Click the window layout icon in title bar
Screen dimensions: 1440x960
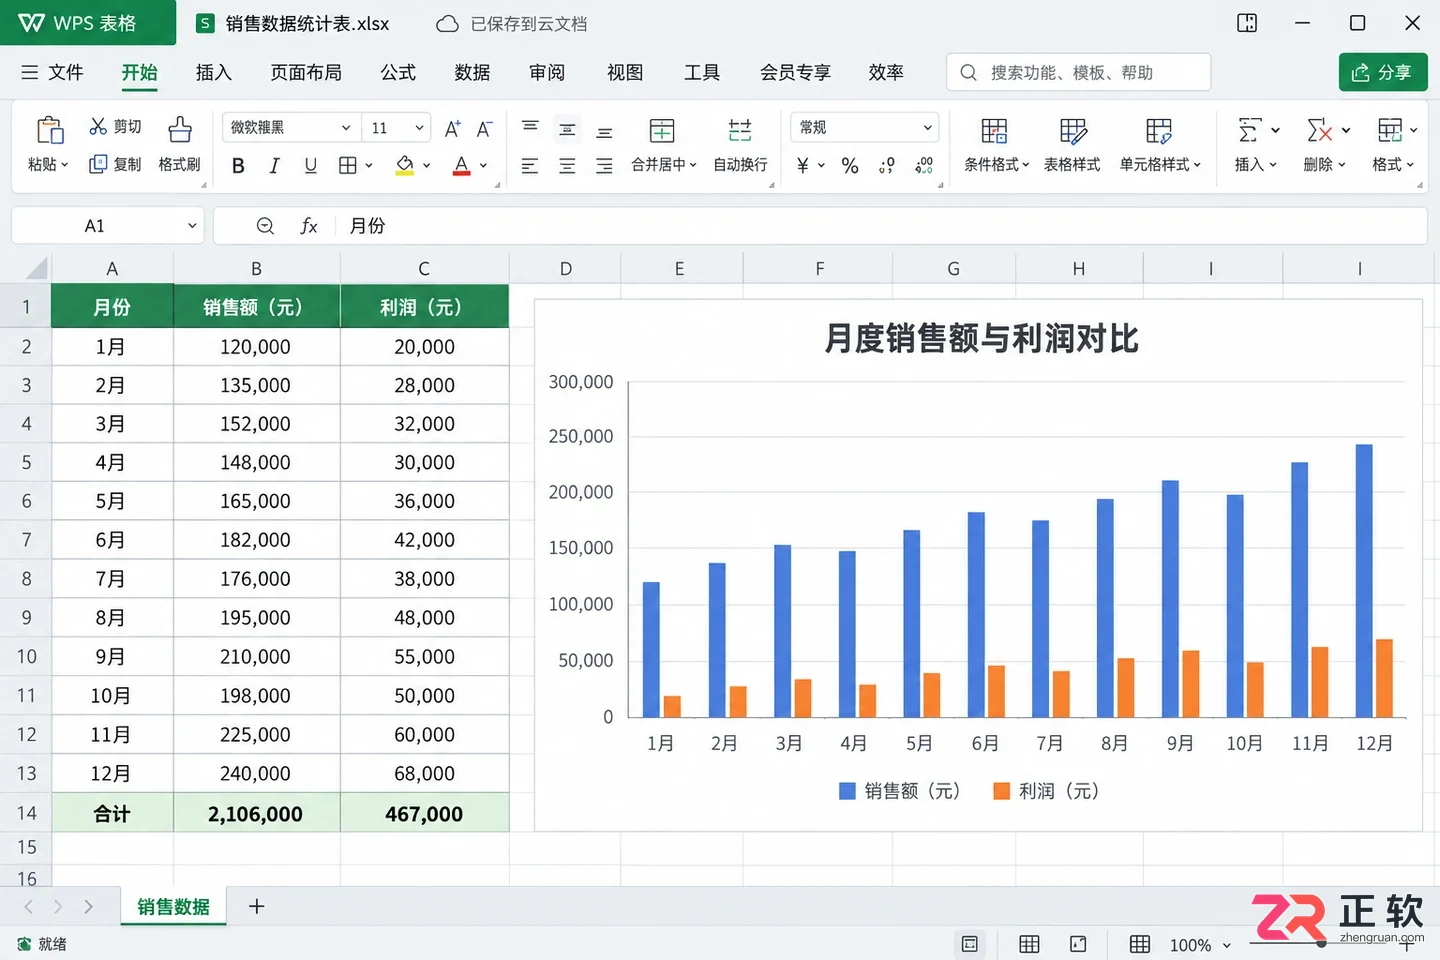point(1247,23)
